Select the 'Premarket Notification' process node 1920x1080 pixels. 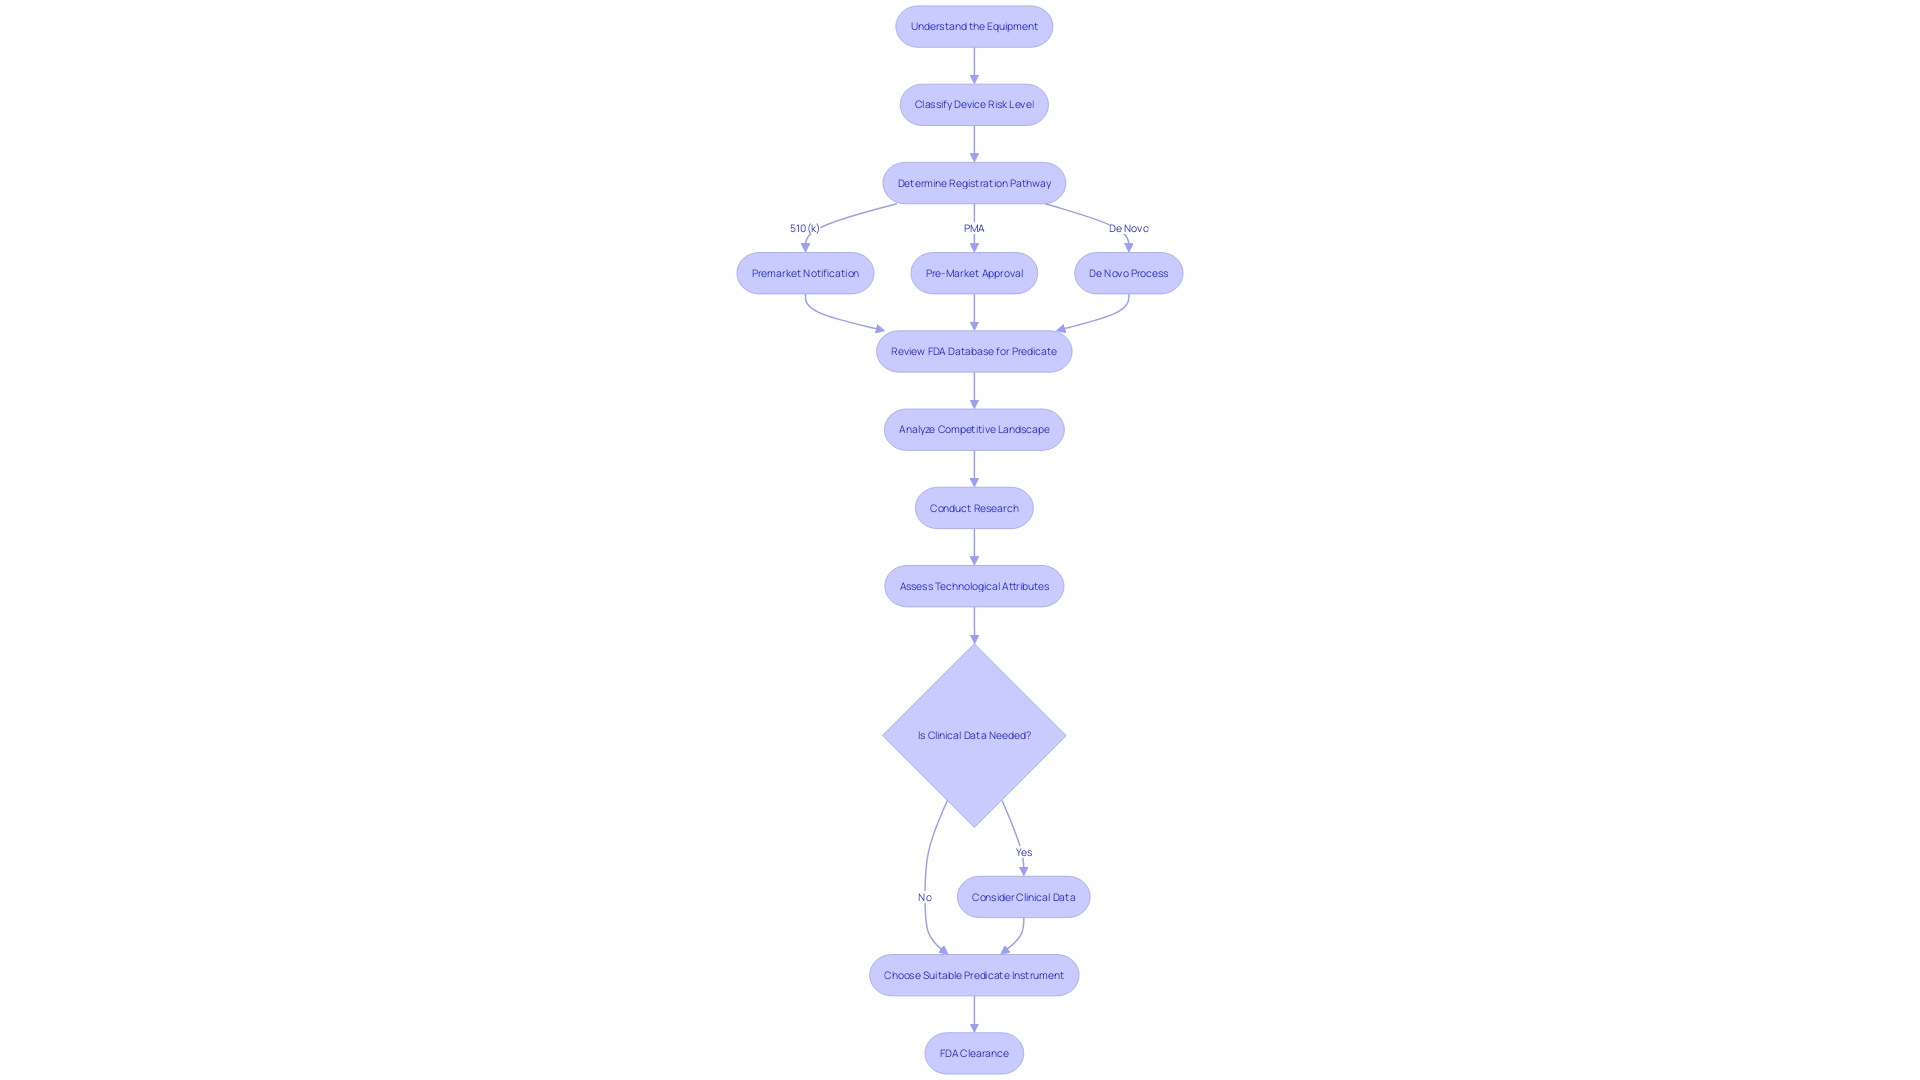(x=804, y=273)
